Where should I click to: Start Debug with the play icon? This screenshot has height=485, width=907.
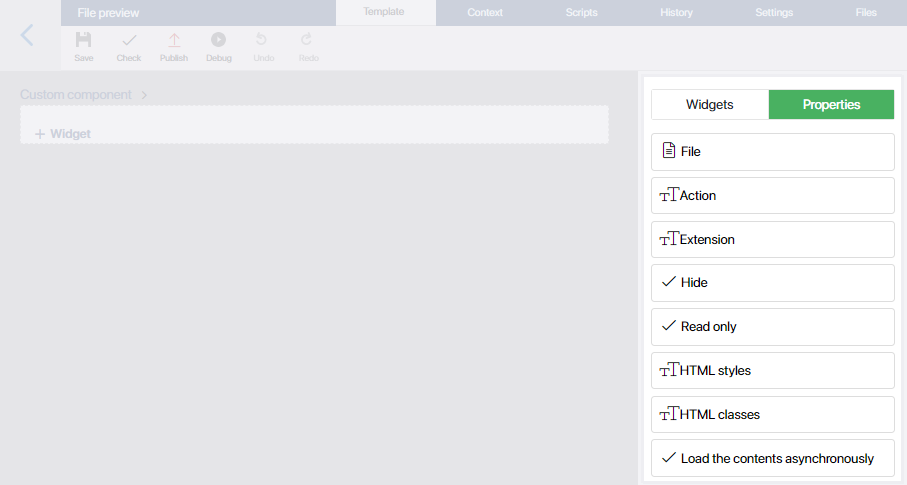pos(218,39)
